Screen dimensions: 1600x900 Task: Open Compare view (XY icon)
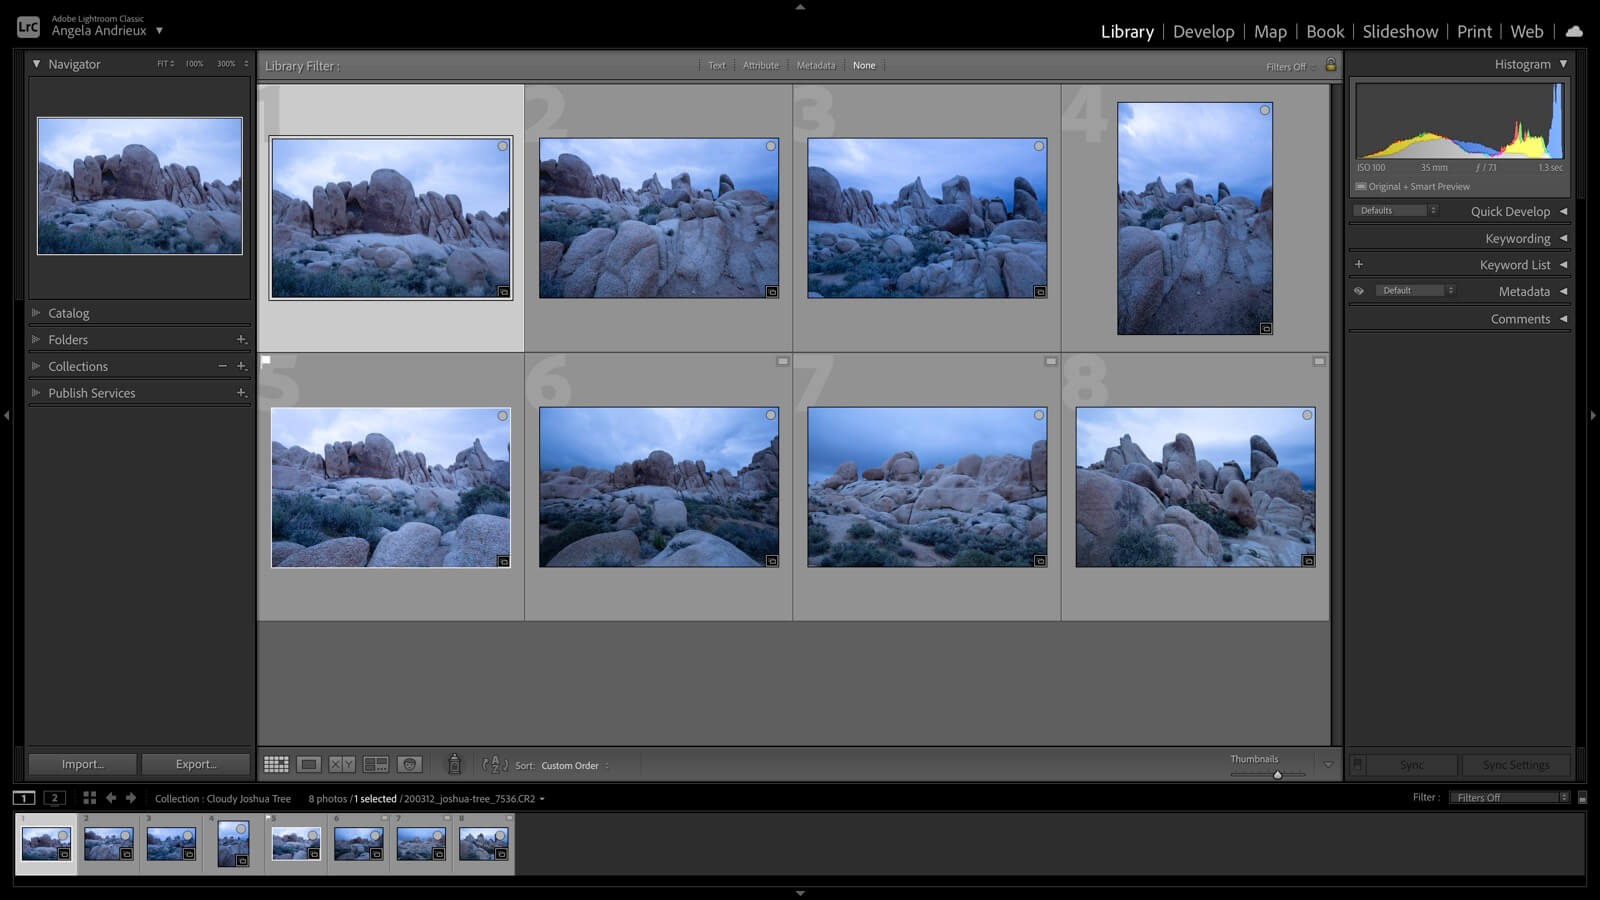click(342, 765)
